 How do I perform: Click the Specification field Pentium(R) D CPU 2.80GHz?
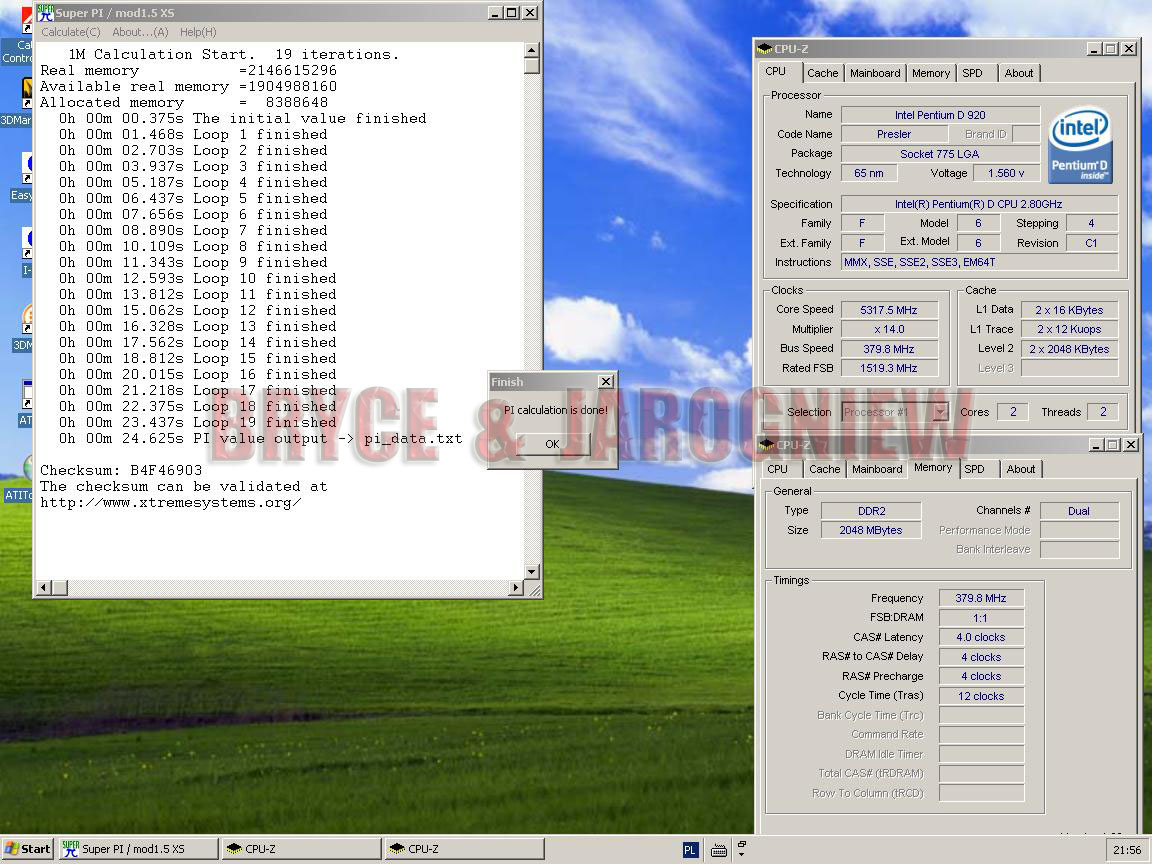coord(979,204)
